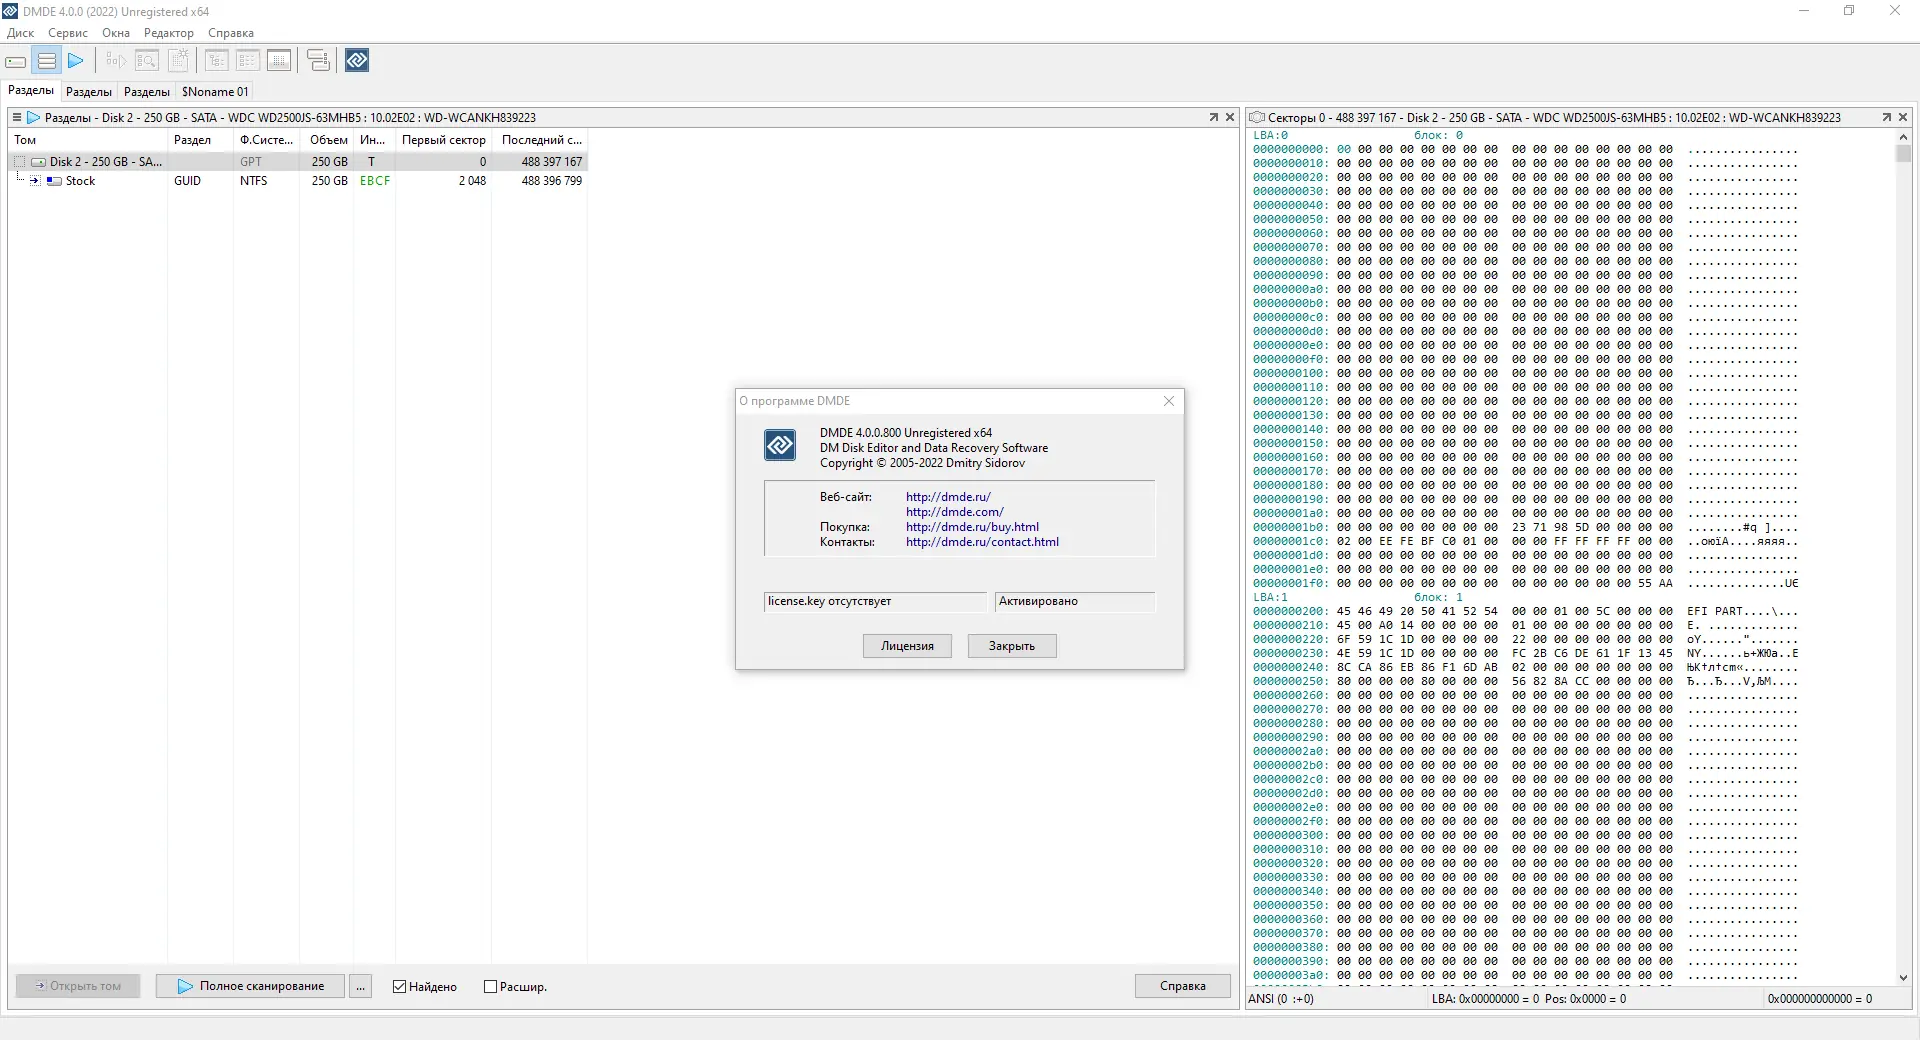Open the http://dmde.ru/ link

point(948,497)
